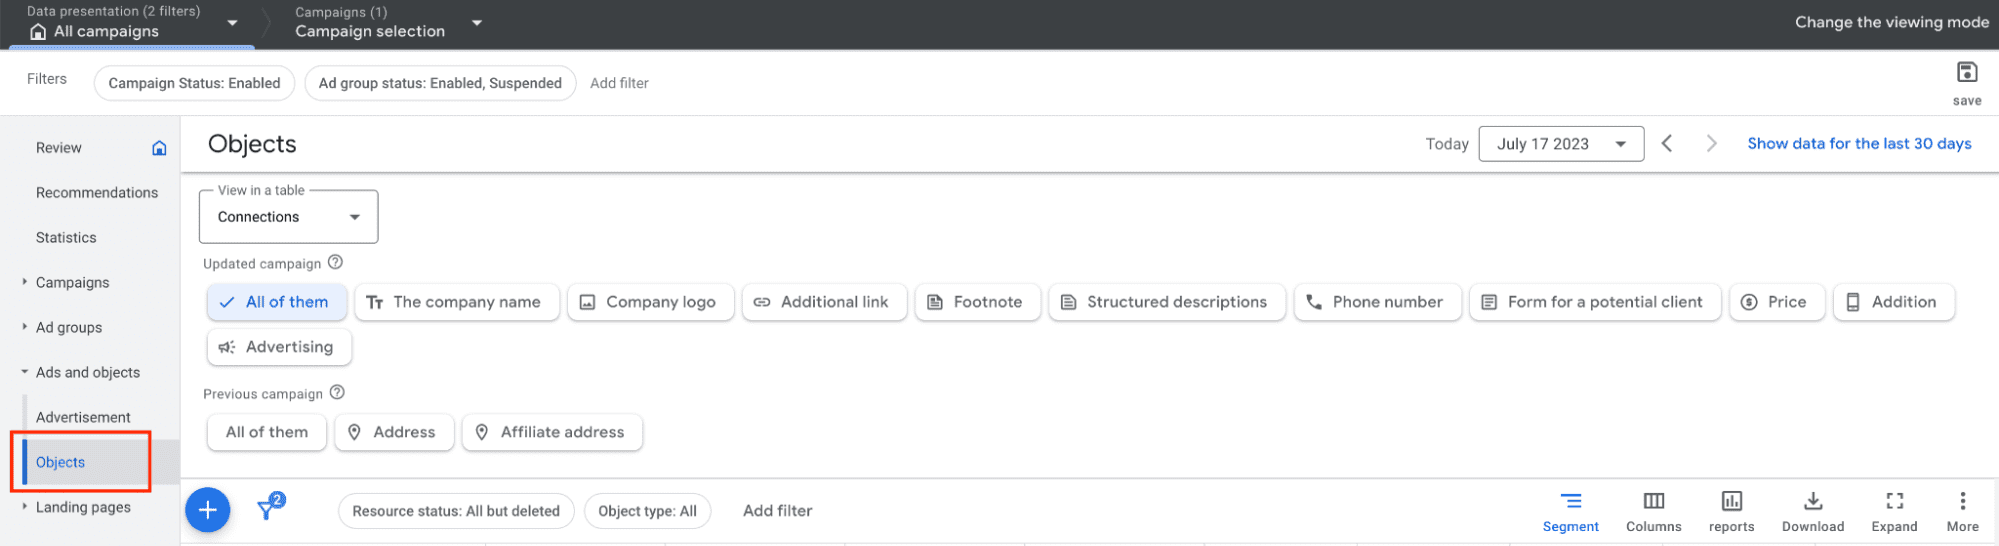Screen dimensions: 1999x546
Task: Open the July 17 2023 date dropdown
Action: pos(1560,144)
